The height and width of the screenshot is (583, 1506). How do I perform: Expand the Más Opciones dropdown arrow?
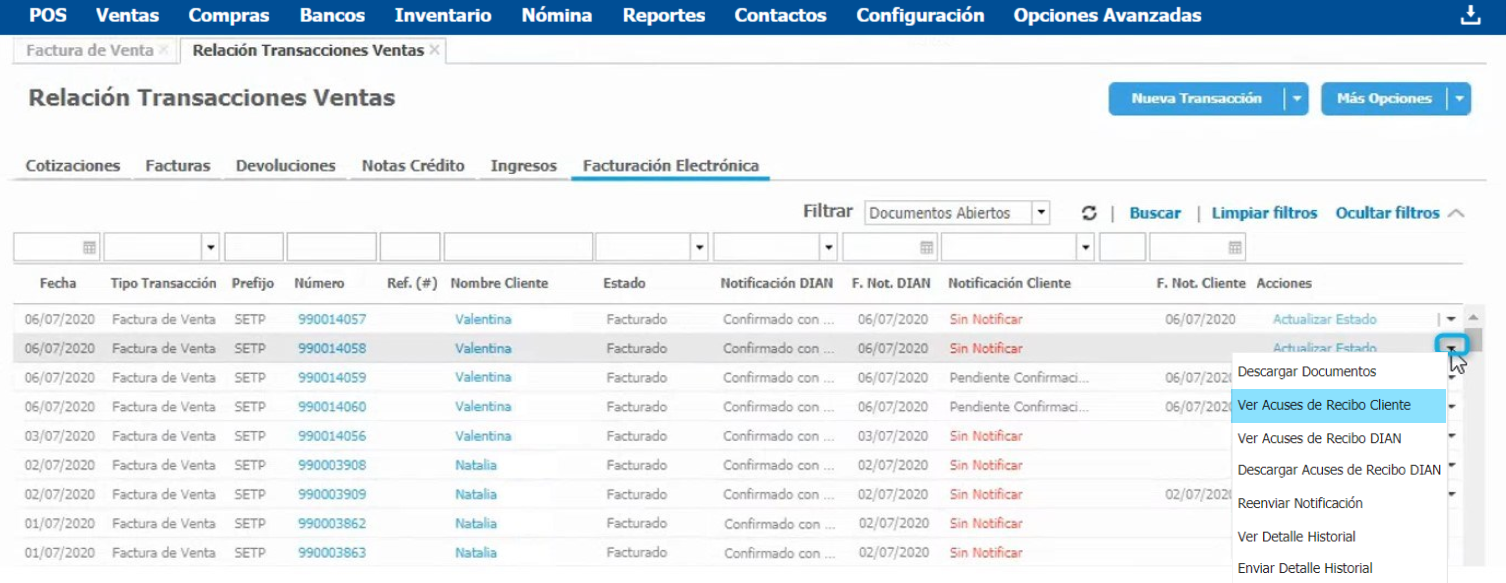[1459, 99]
